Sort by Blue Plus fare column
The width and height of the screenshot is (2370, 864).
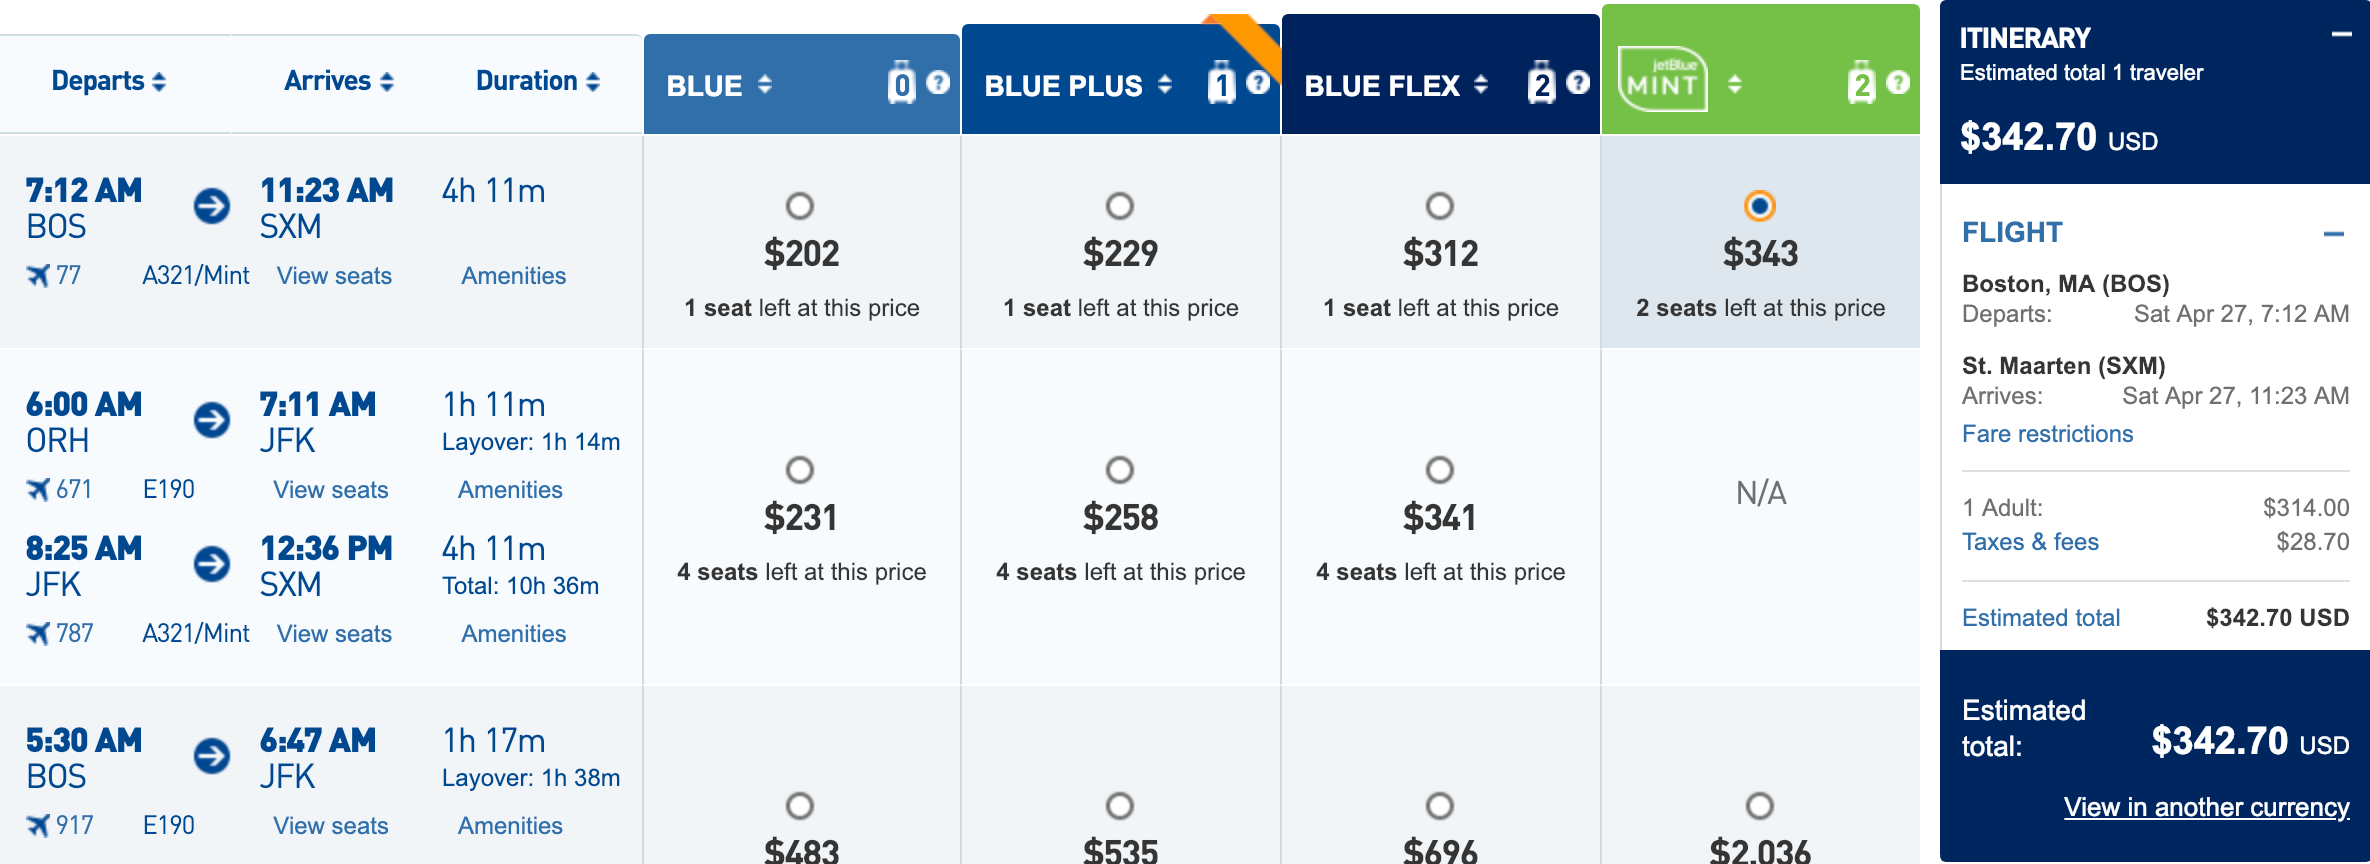[1165, 85]
